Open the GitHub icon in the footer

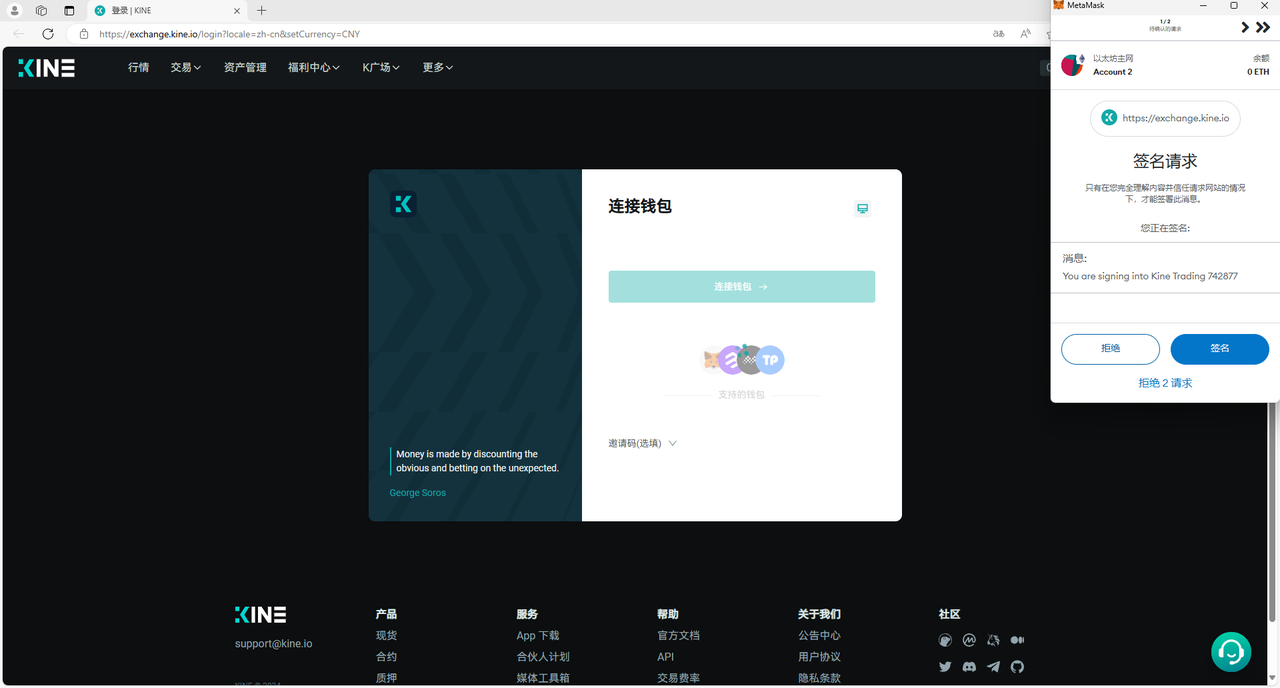[1017, 667]
